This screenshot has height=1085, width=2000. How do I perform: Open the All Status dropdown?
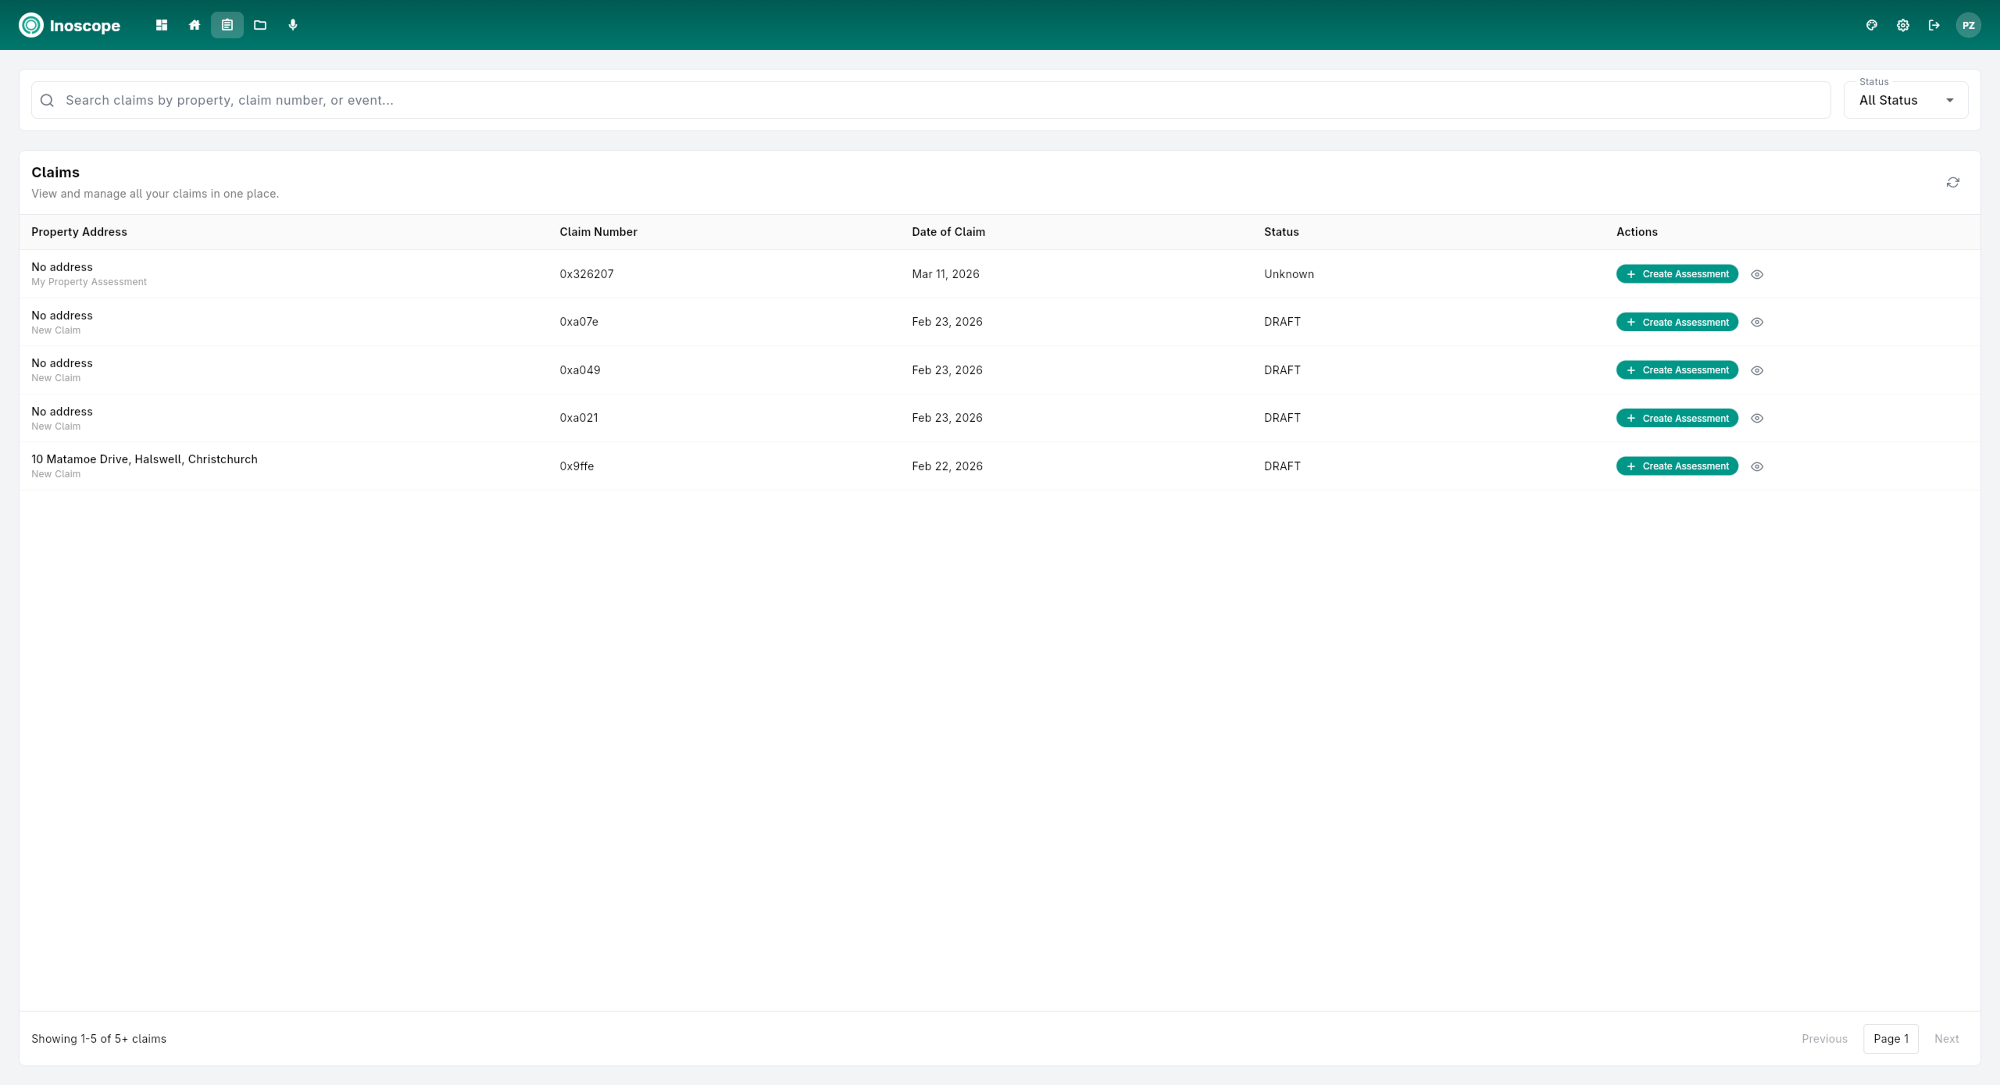click(1905, 100)
